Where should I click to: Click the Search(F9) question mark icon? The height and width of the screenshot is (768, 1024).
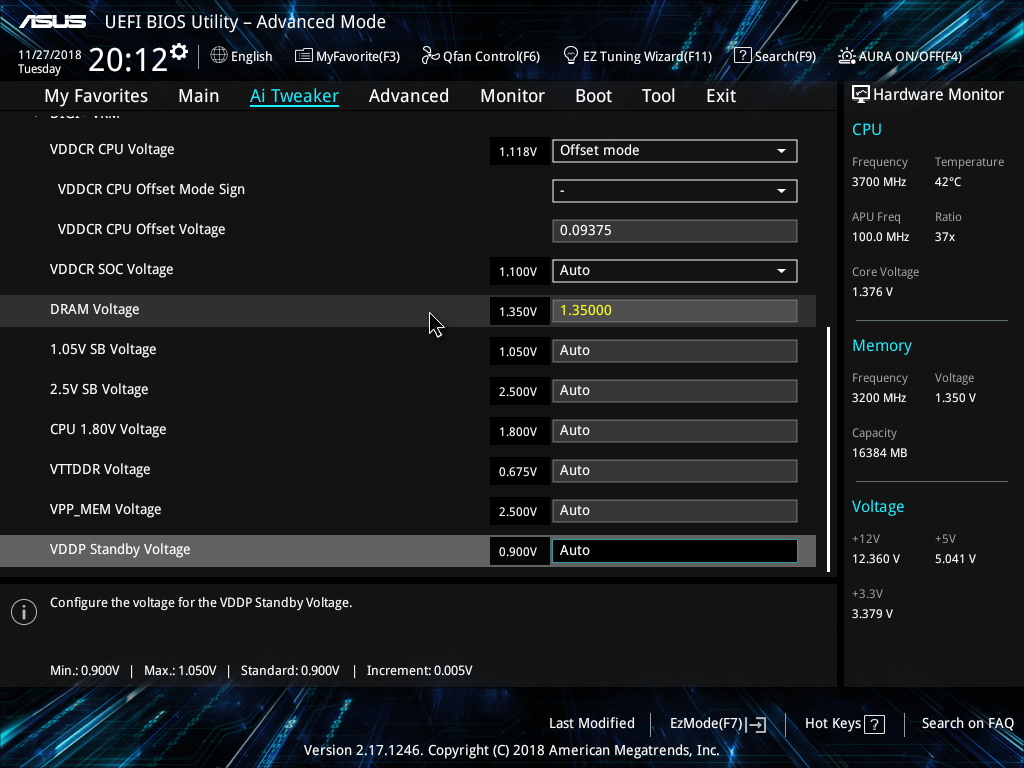(743, 56)
